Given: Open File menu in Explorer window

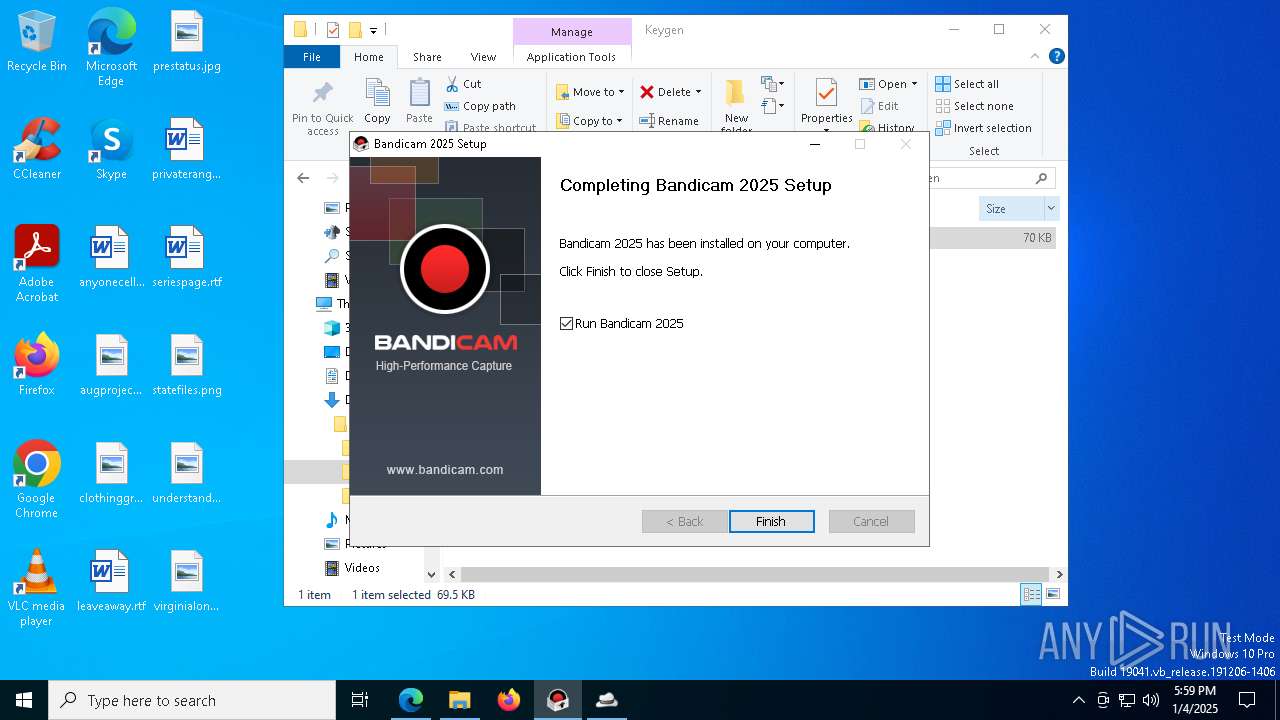Looking at the screenshot, I should click(312, 57).
